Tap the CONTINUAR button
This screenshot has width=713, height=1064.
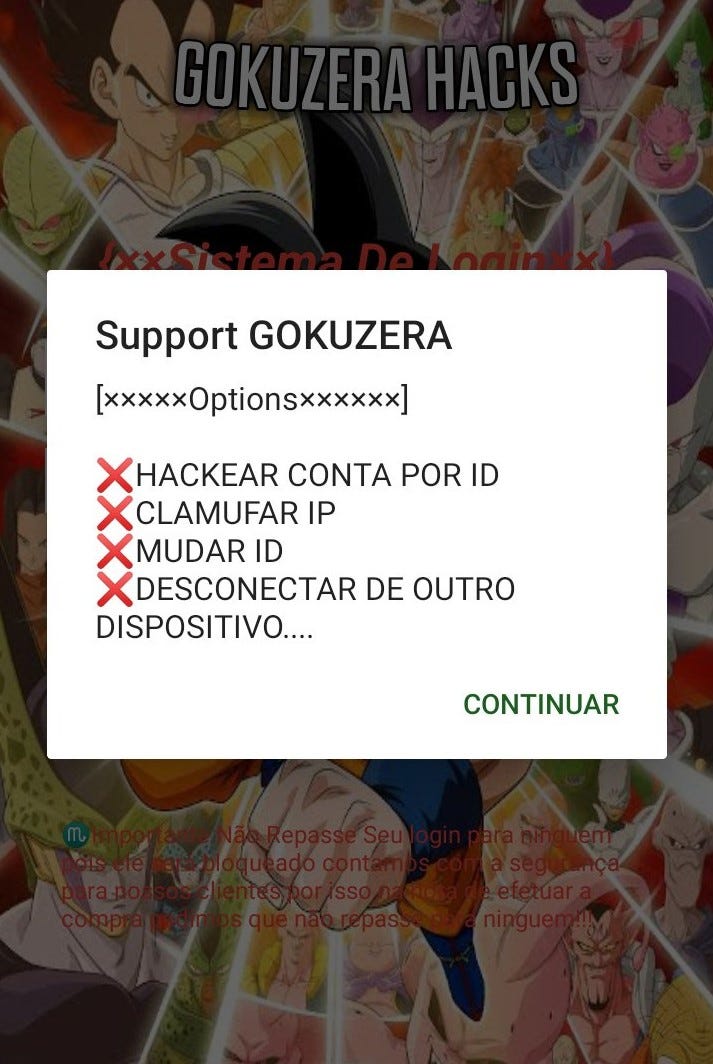pos(541,704)
